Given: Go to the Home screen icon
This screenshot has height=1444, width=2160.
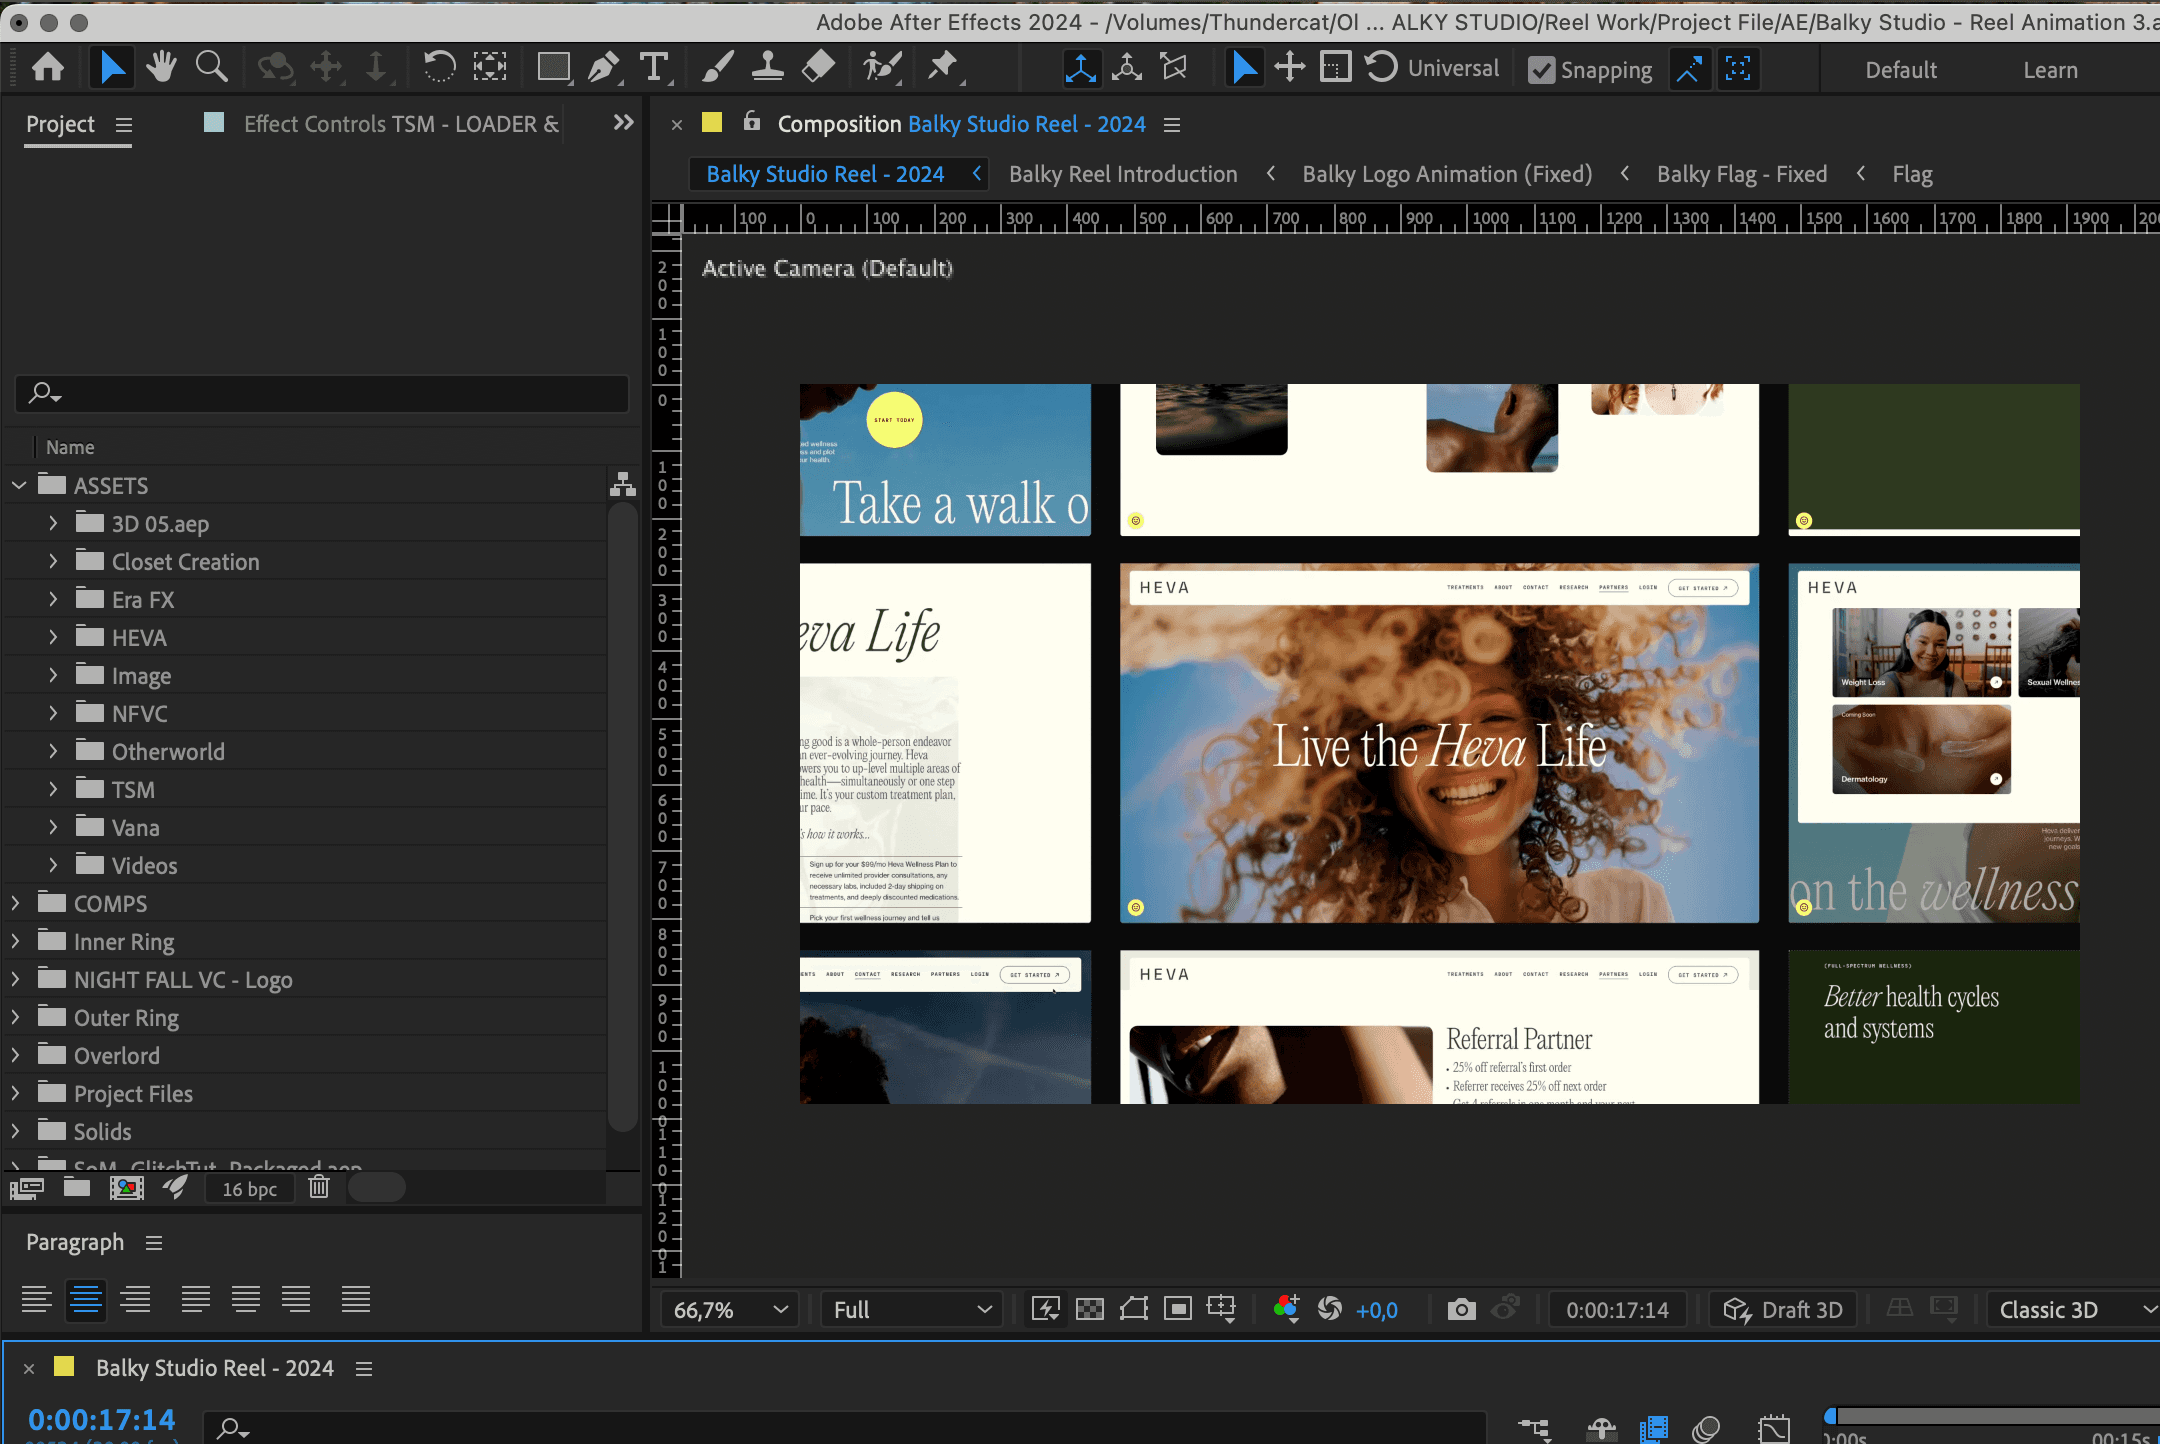Looking at the screenshot, I should [x=48, y=68].
